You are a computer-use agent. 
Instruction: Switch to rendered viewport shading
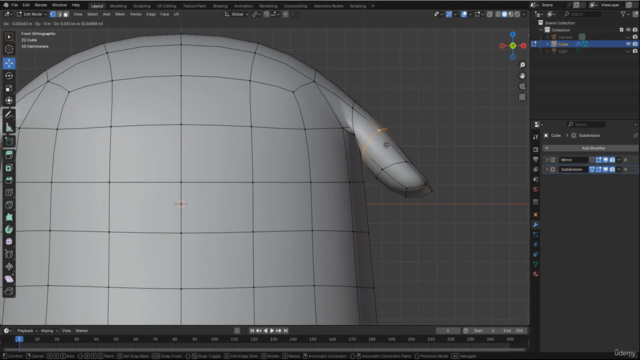(517, 14)
